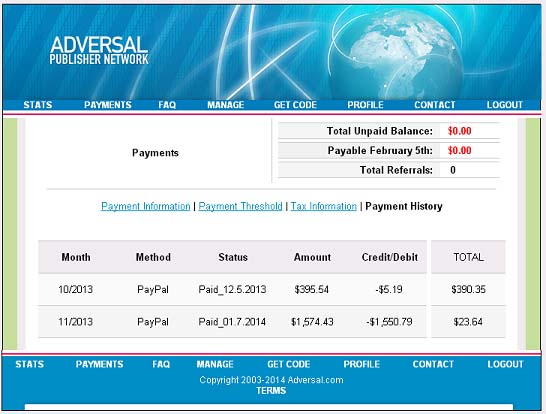Click MANAGE in the footer navigation

click(x=215, y=364)
